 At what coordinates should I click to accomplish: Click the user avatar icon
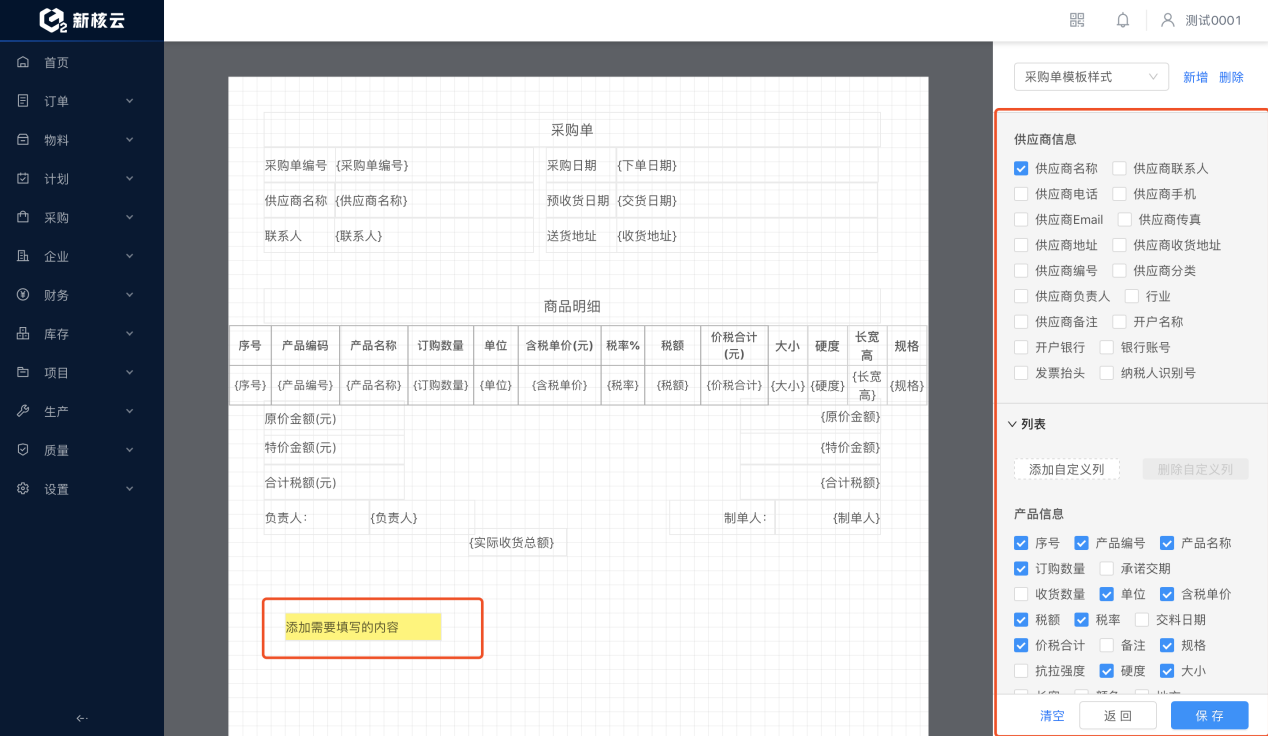coord(1167,20)
